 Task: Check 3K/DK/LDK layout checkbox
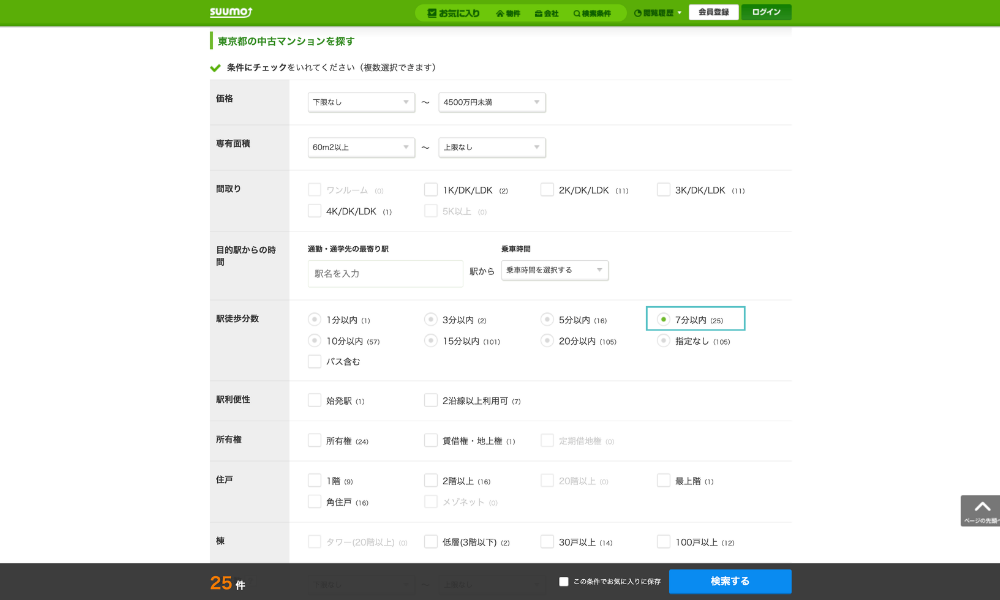coord(663,189)
